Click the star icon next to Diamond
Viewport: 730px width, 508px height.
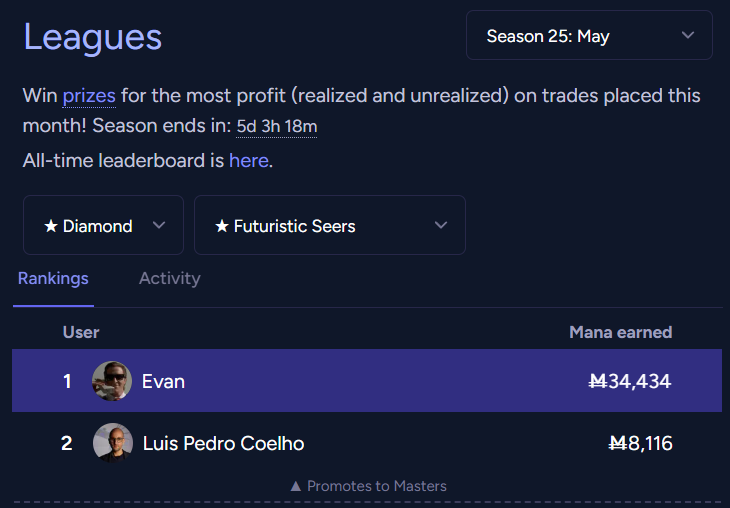point(51,226)
